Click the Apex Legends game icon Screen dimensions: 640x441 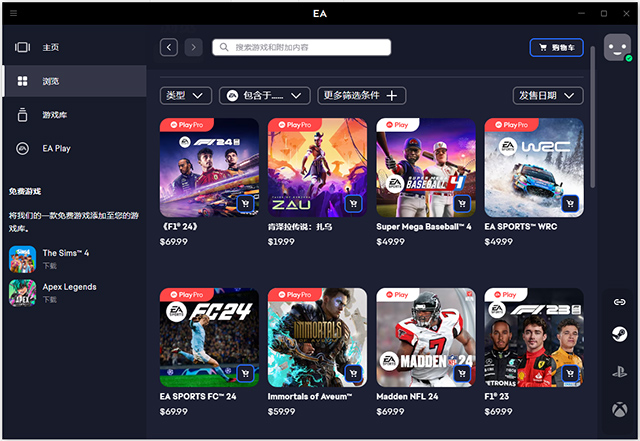pyautogui.click(x=22, y=293)
